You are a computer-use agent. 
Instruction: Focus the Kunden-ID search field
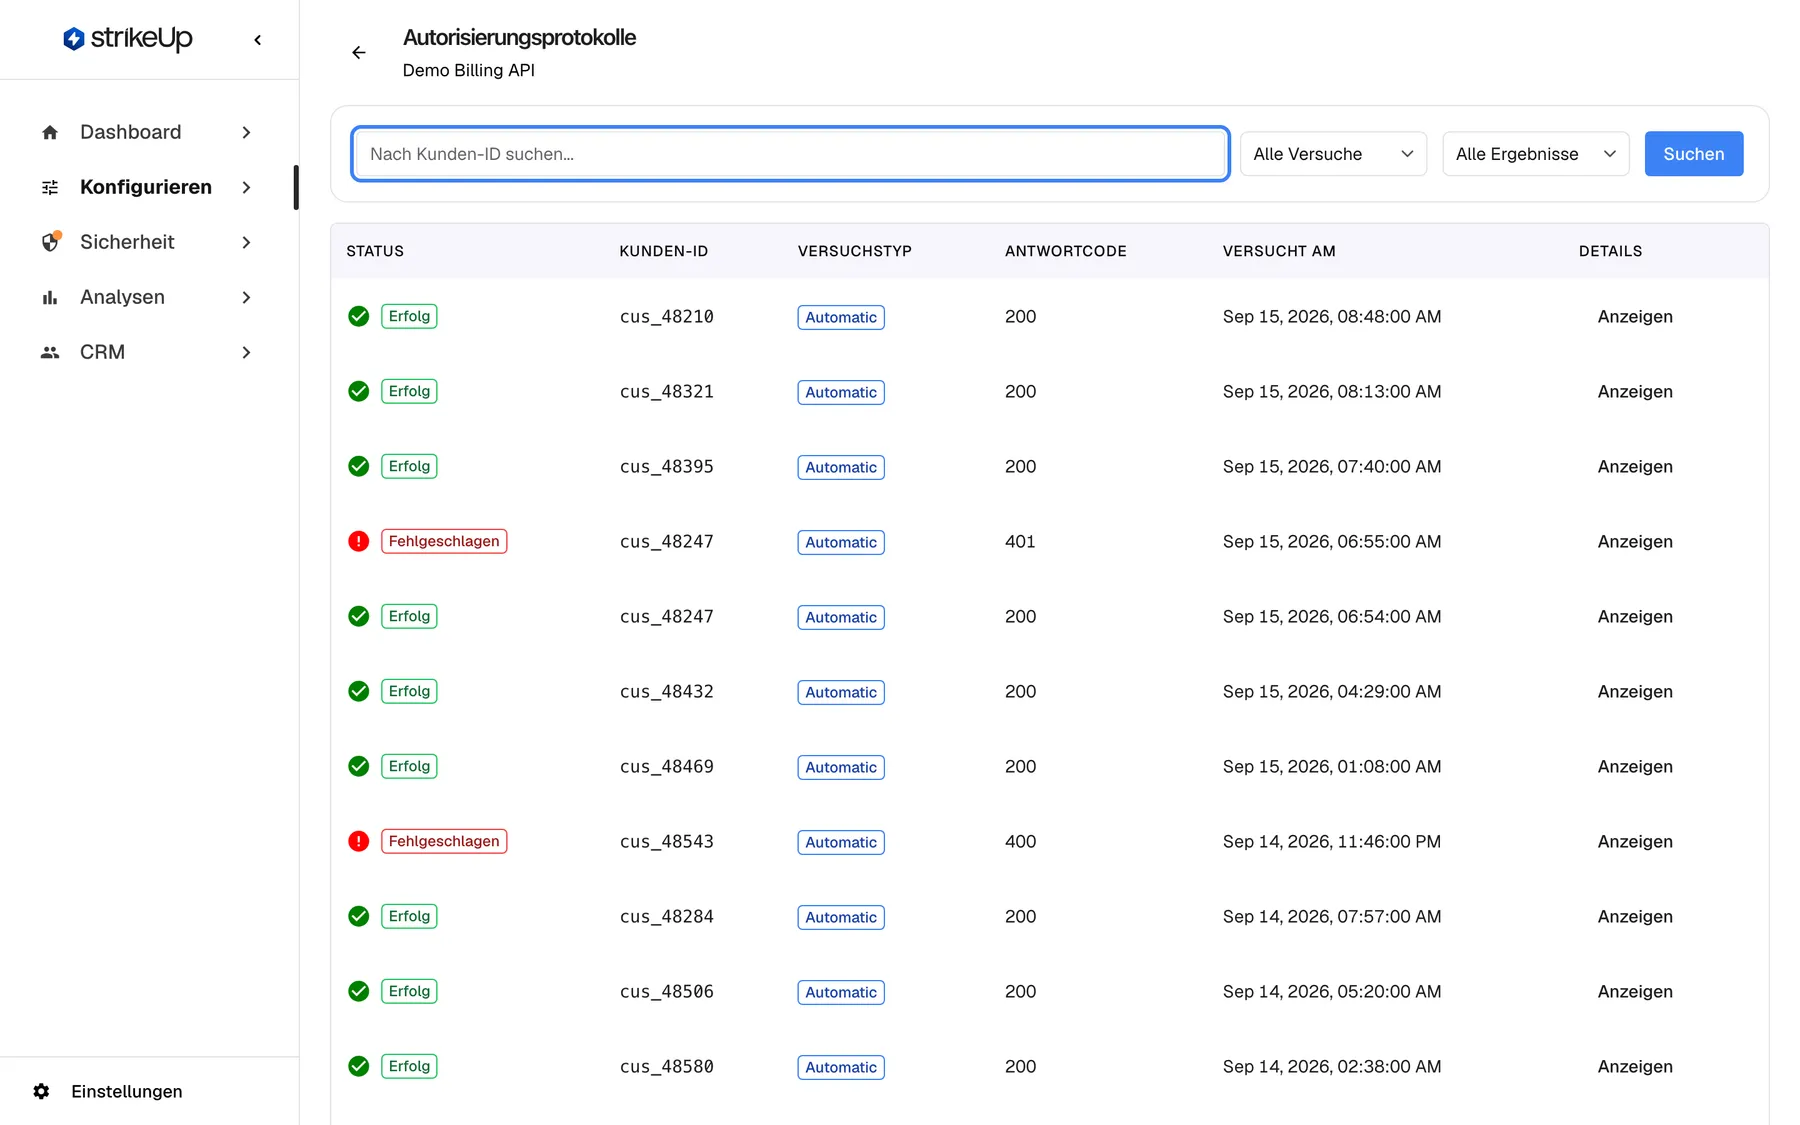coord(790,154)
